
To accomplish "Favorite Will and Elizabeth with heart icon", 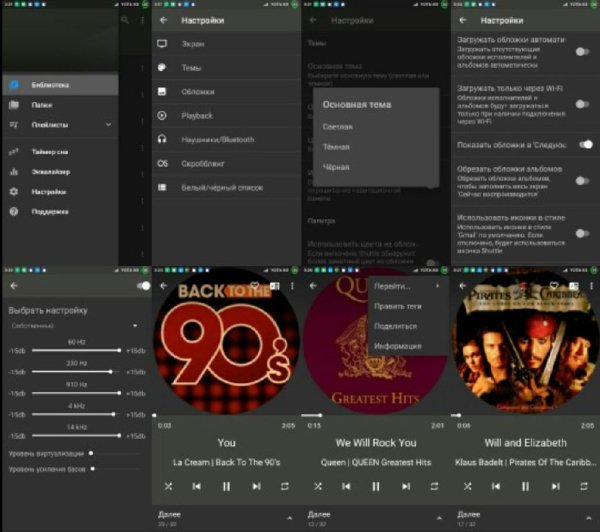I will (554, 286).
